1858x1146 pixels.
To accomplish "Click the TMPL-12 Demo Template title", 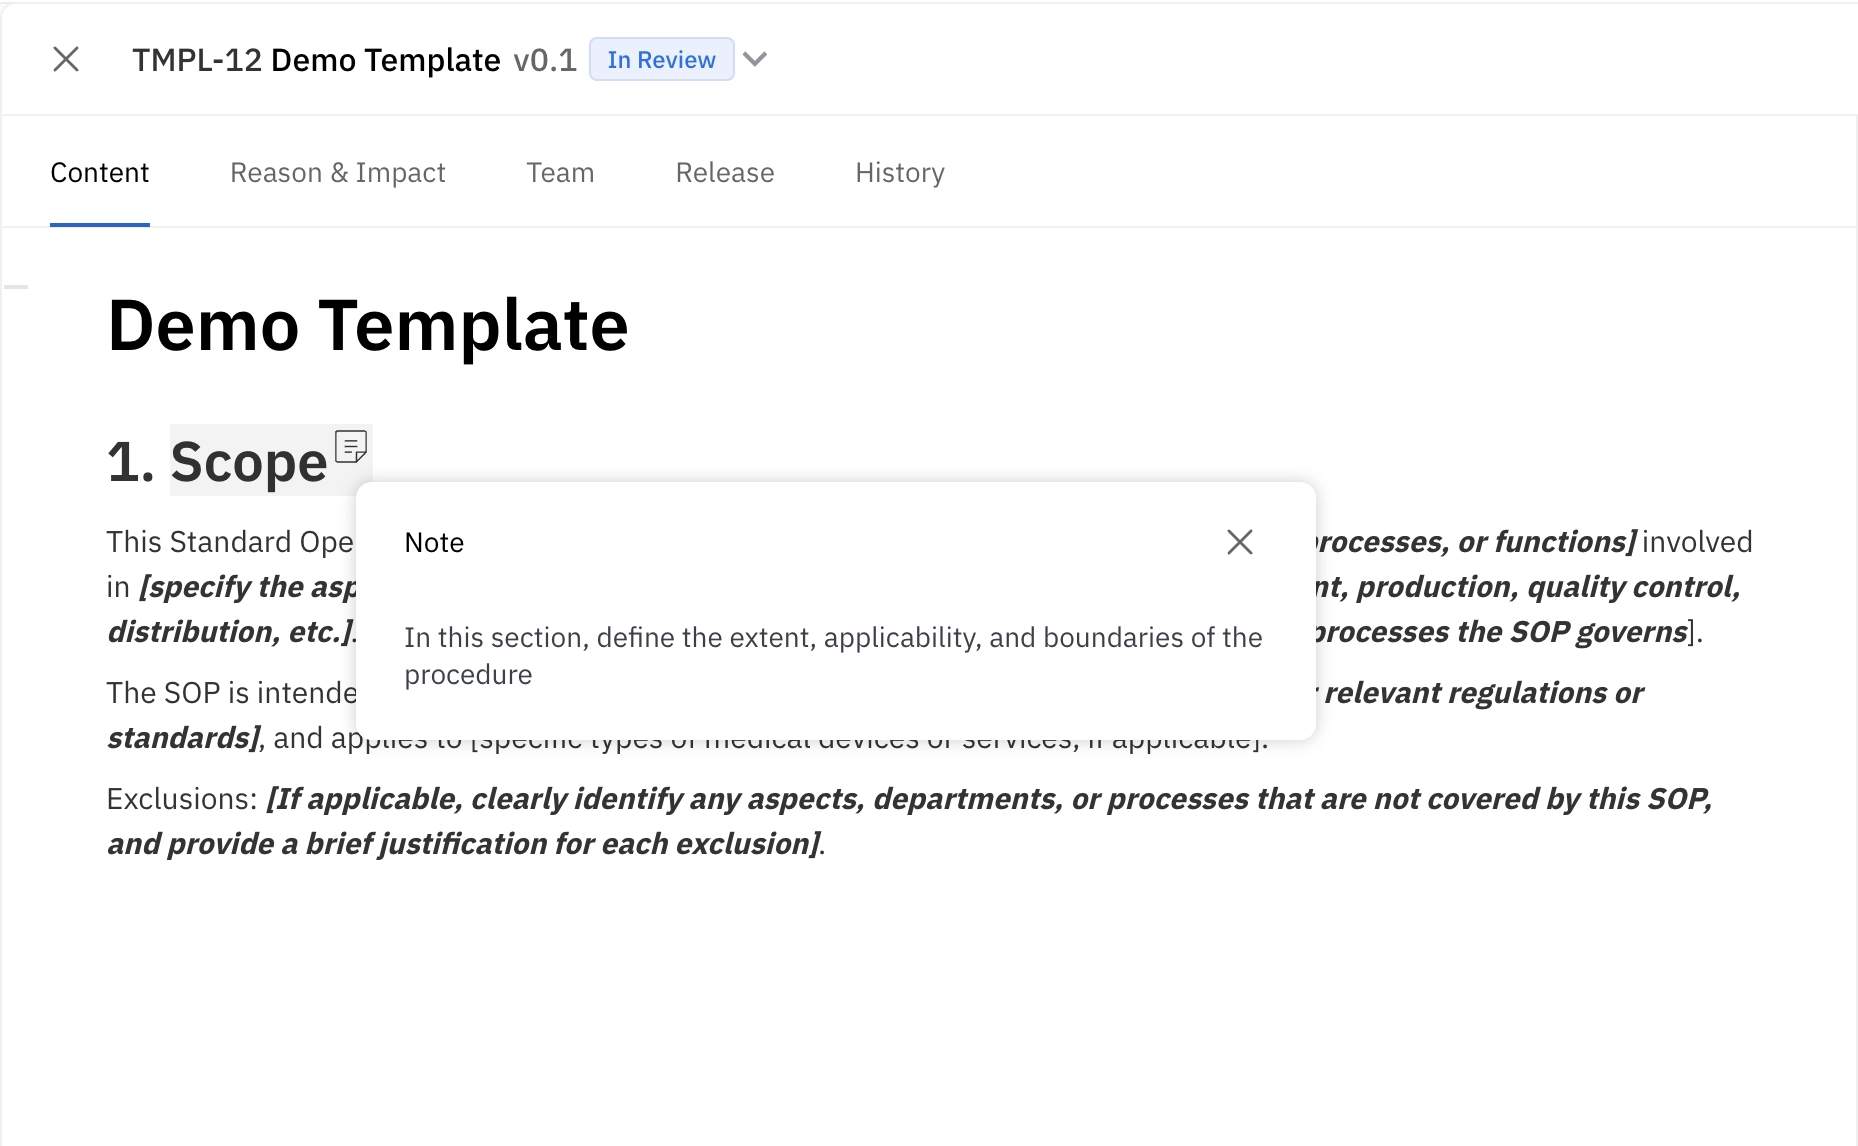I will (x=317, y=59).
